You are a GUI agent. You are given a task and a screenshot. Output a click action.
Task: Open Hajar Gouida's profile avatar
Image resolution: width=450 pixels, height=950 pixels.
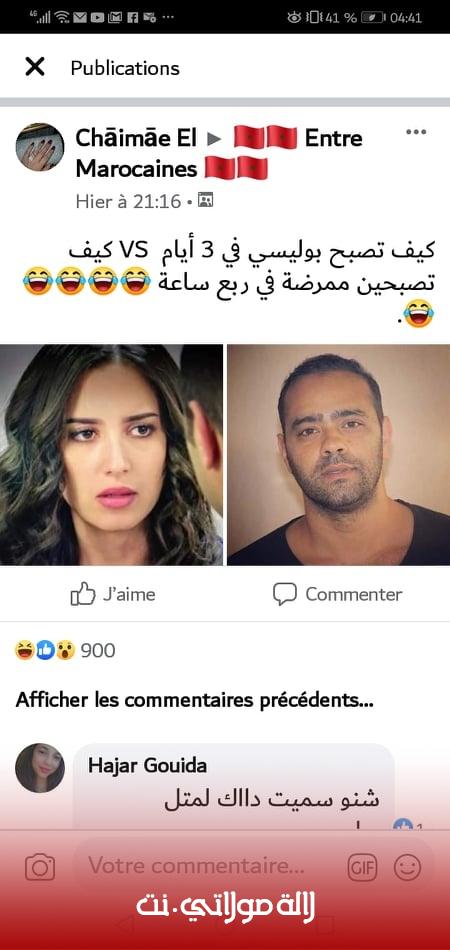(39, 768)
